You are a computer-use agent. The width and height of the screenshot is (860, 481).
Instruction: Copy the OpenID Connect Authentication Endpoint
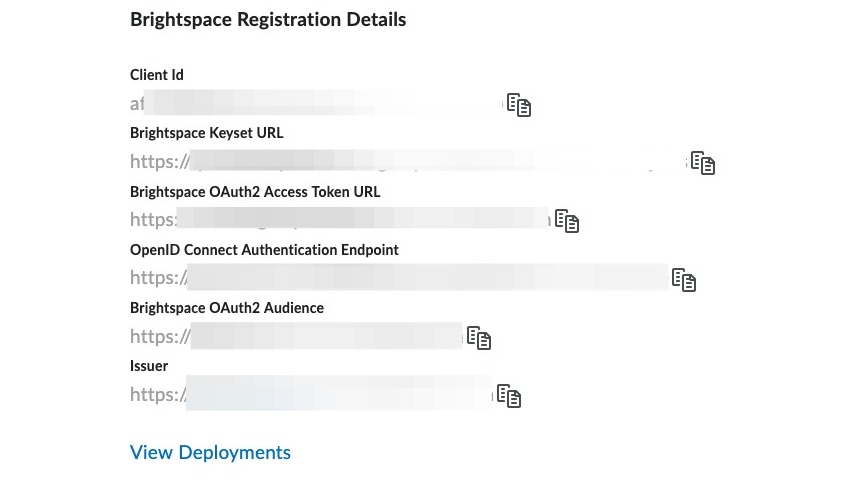click(x=684, y=280)
